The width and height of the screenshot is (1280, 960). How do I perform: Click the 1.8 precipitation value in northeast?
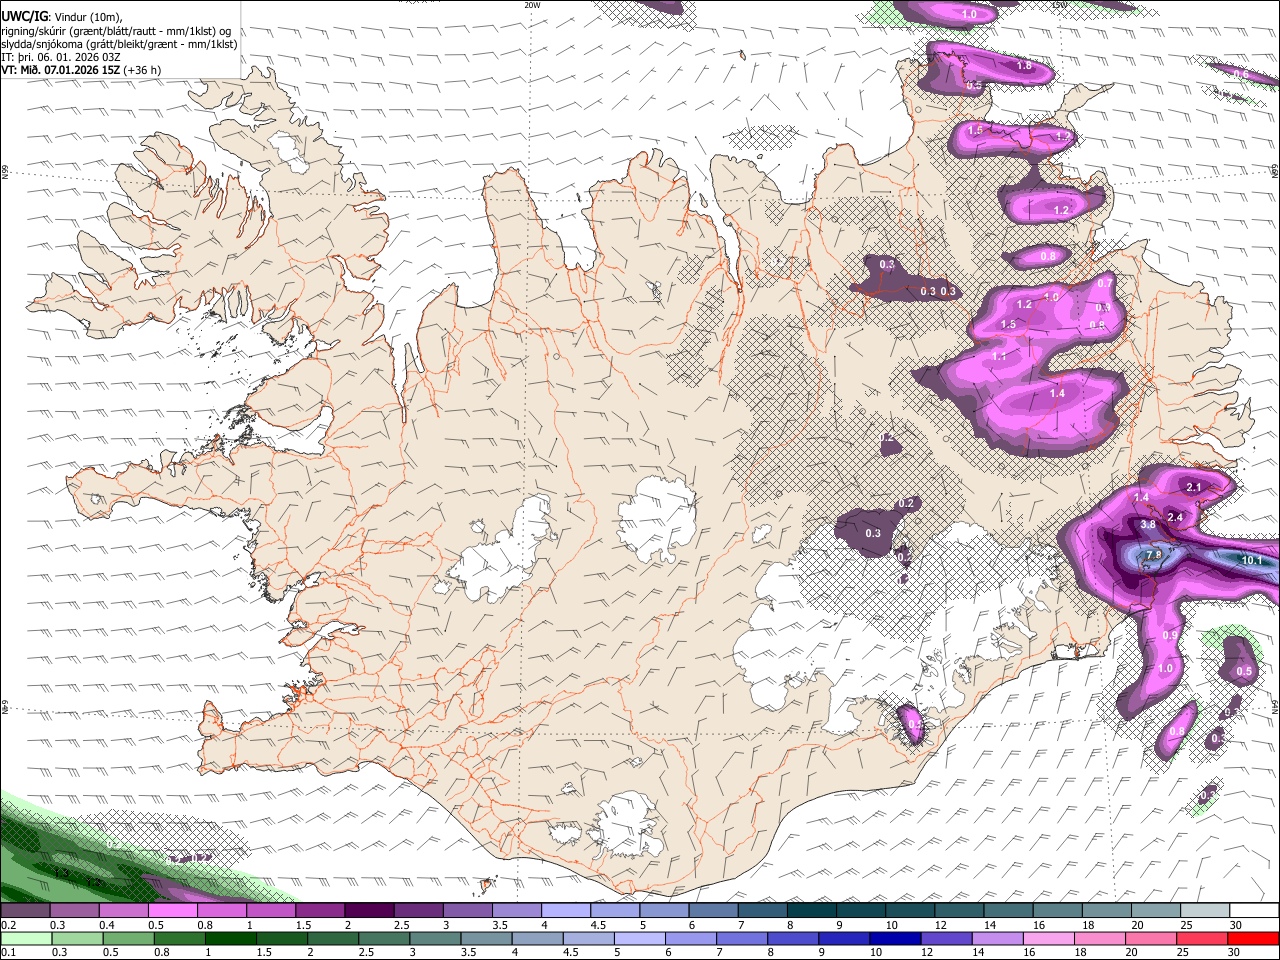tap(1024, 66)
